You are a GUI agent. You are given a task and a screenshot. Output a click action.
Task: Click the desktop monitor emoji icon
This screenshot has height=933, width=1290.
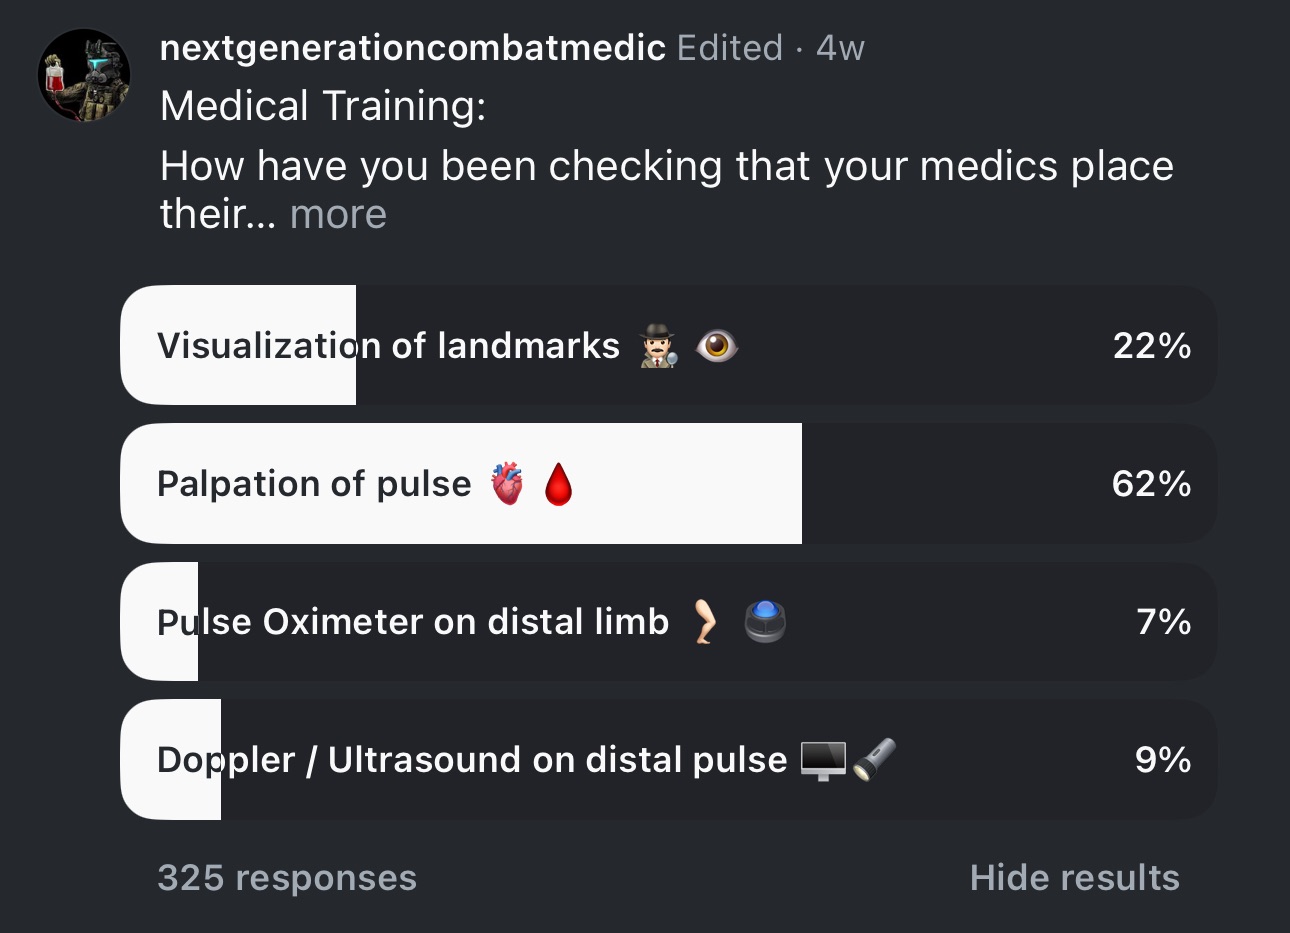(823, 761)
